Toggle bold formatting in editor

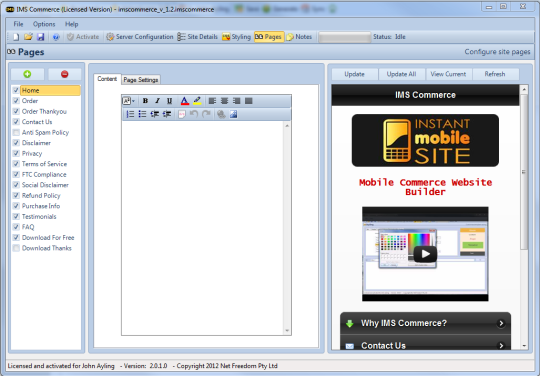(145, 101)
